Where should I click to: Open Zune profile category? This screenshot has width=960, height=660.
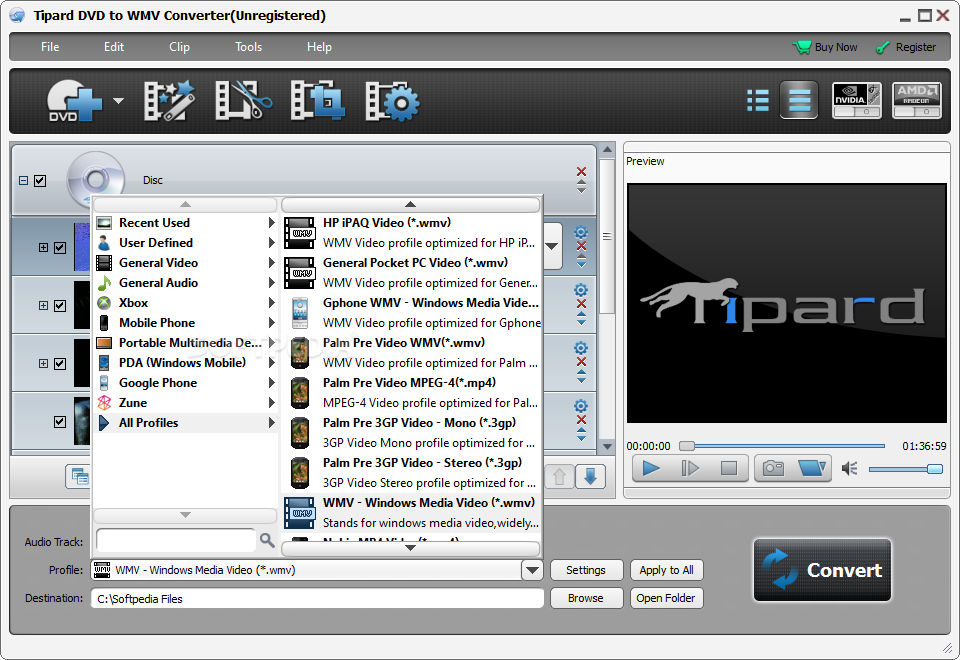tap(186, 403)
